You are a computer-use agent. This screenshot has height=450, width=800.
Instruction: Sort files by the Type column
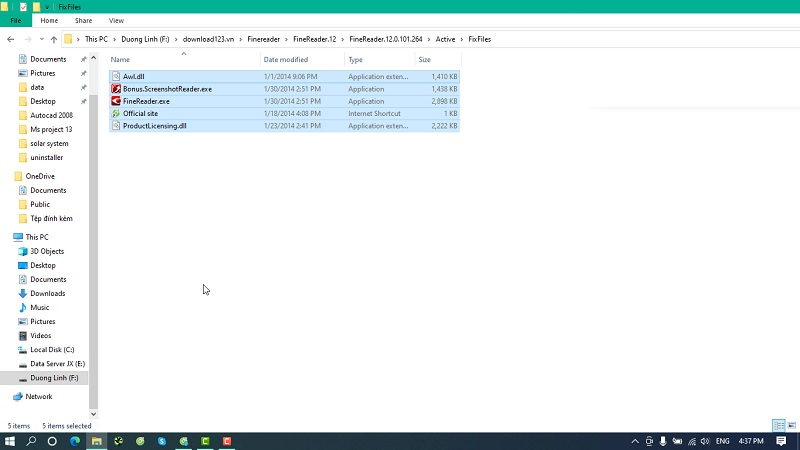[356, 60]
